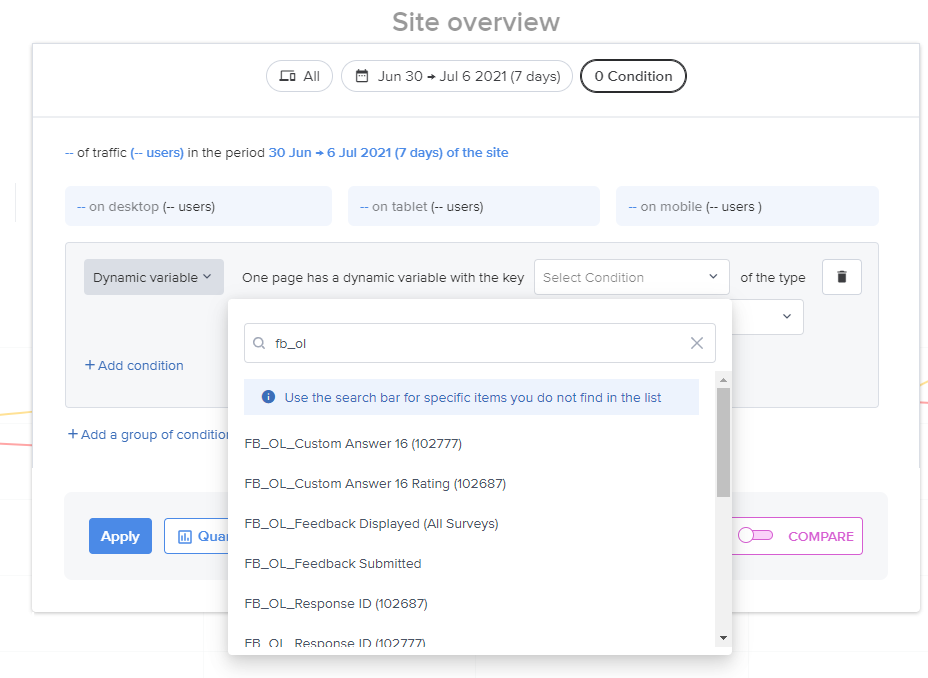Open the 0 Condition filter pill
928x678 pixels.
point(633,76)
